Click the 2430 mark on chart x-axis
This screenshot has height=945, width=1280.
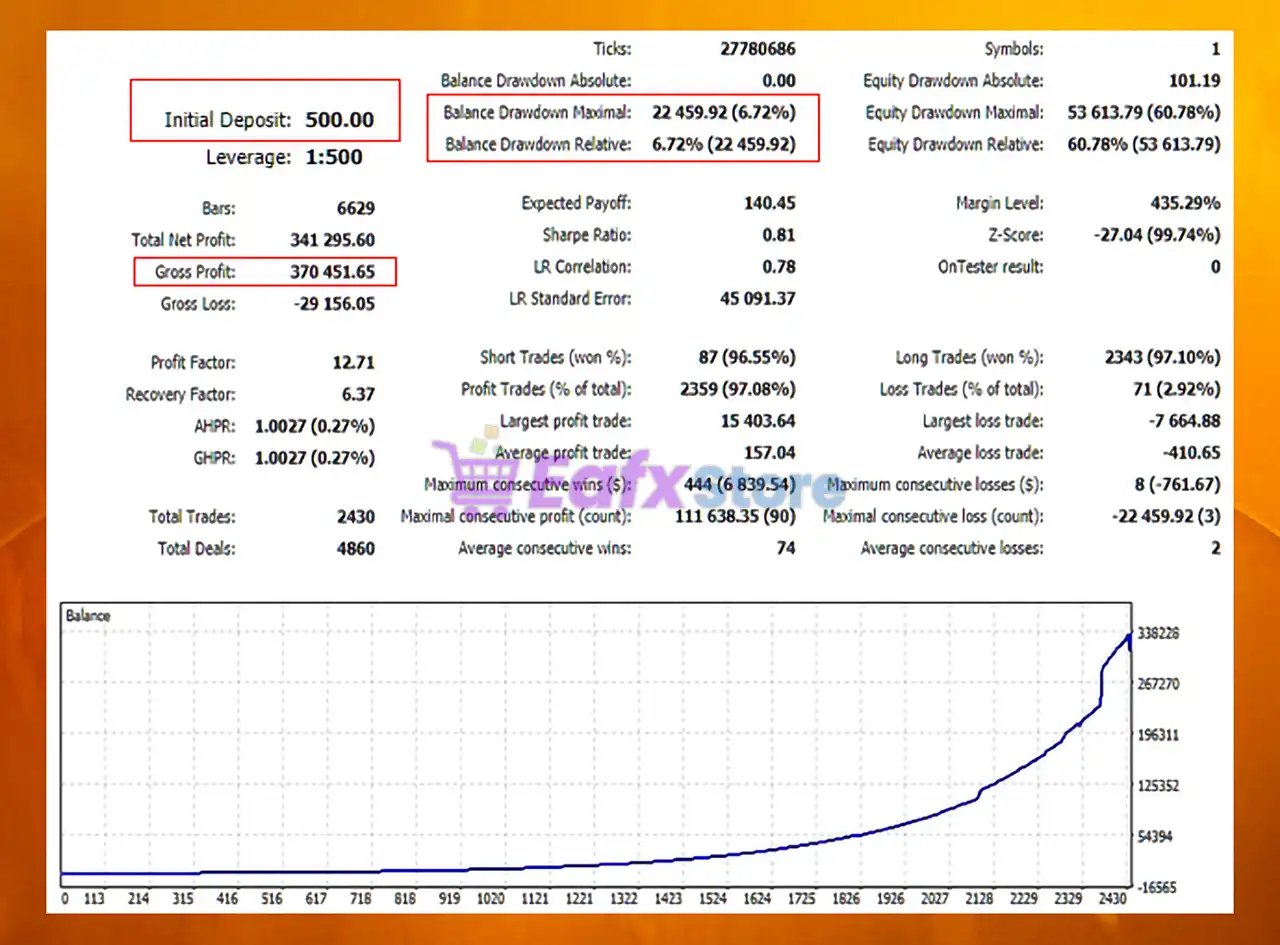click(x=1112, y=899)
